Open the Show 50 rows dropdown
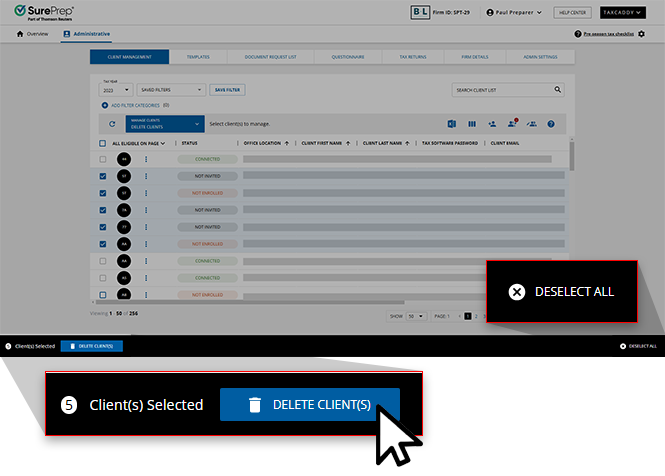This screenshot has height=476, width=665. [415, 316]
